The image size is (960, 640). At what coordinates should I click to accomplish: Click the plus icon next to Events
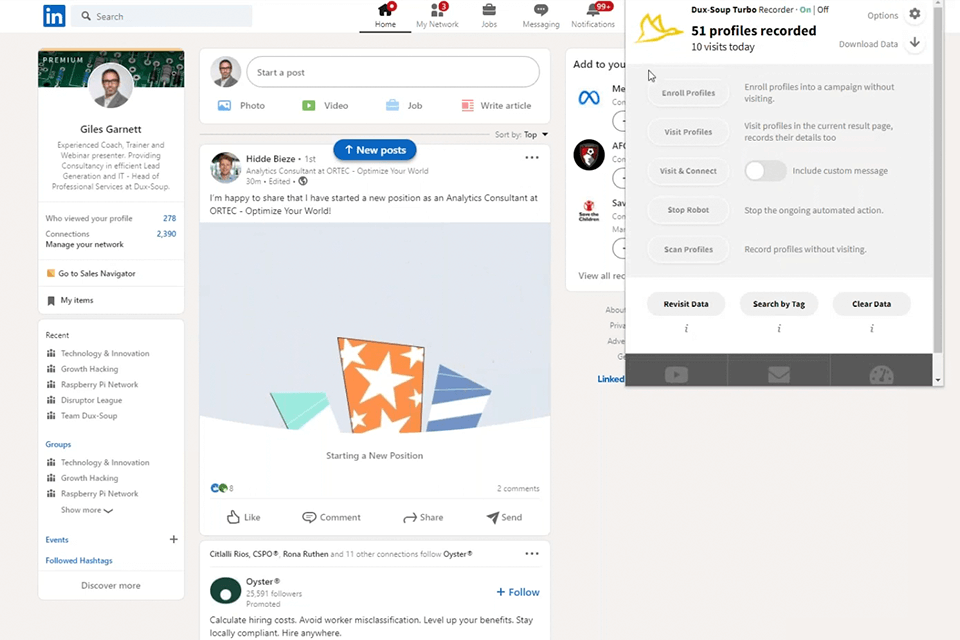click(173, 539)
